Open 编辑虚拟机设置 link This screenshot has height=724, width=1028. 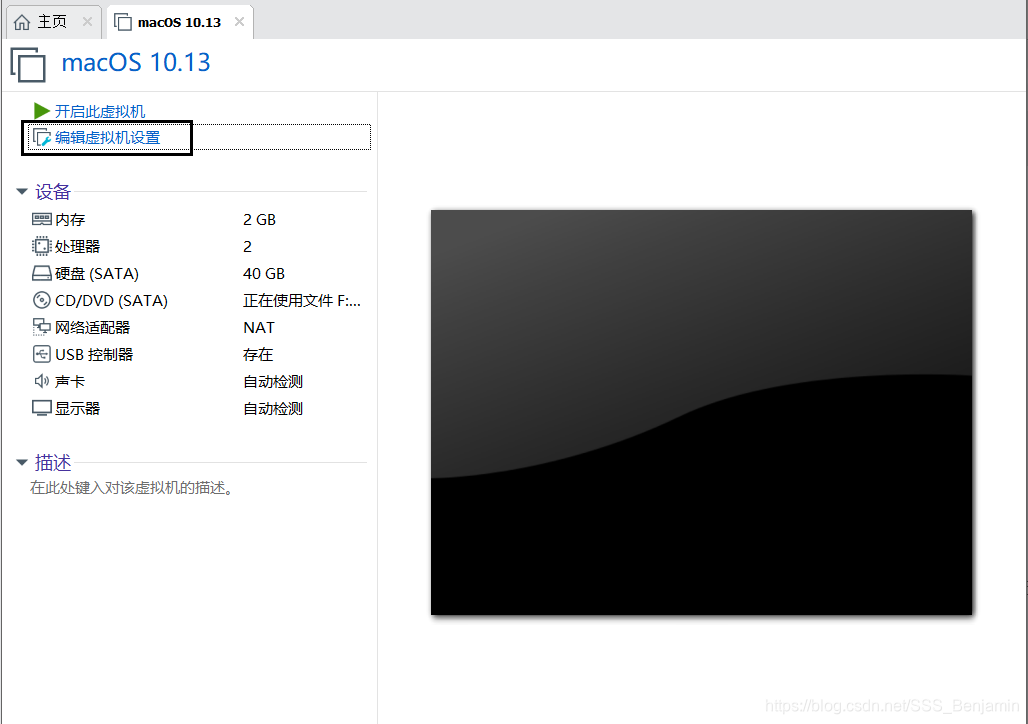tap(108, 138)
